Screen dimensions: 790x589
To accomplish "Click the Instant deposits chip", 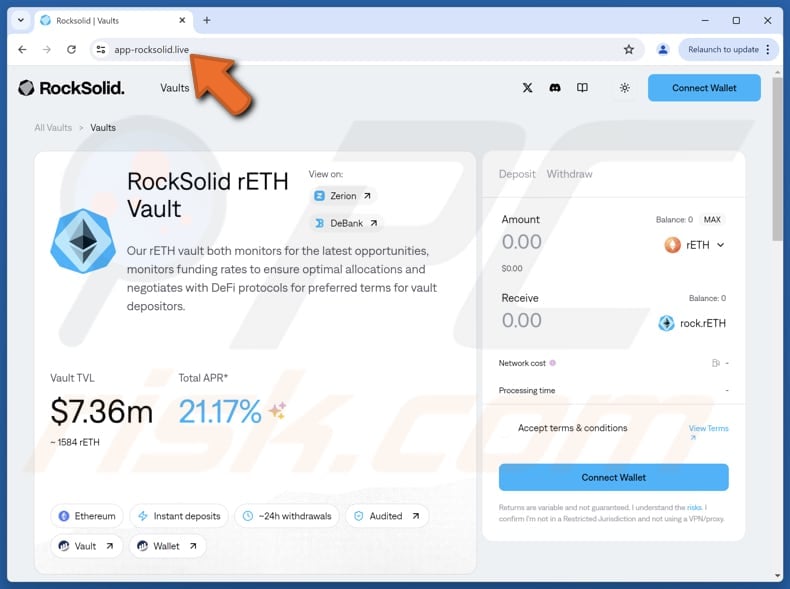I will (179, 516).
